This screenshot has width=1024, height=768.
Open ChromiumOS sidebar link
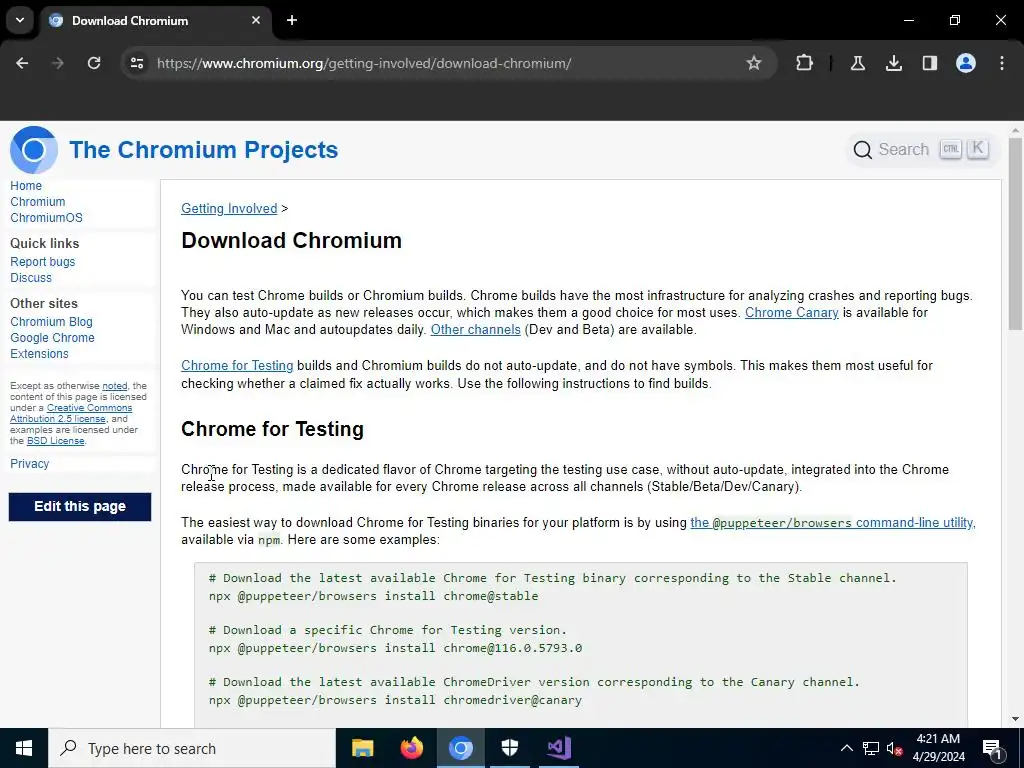click(46, 217)
